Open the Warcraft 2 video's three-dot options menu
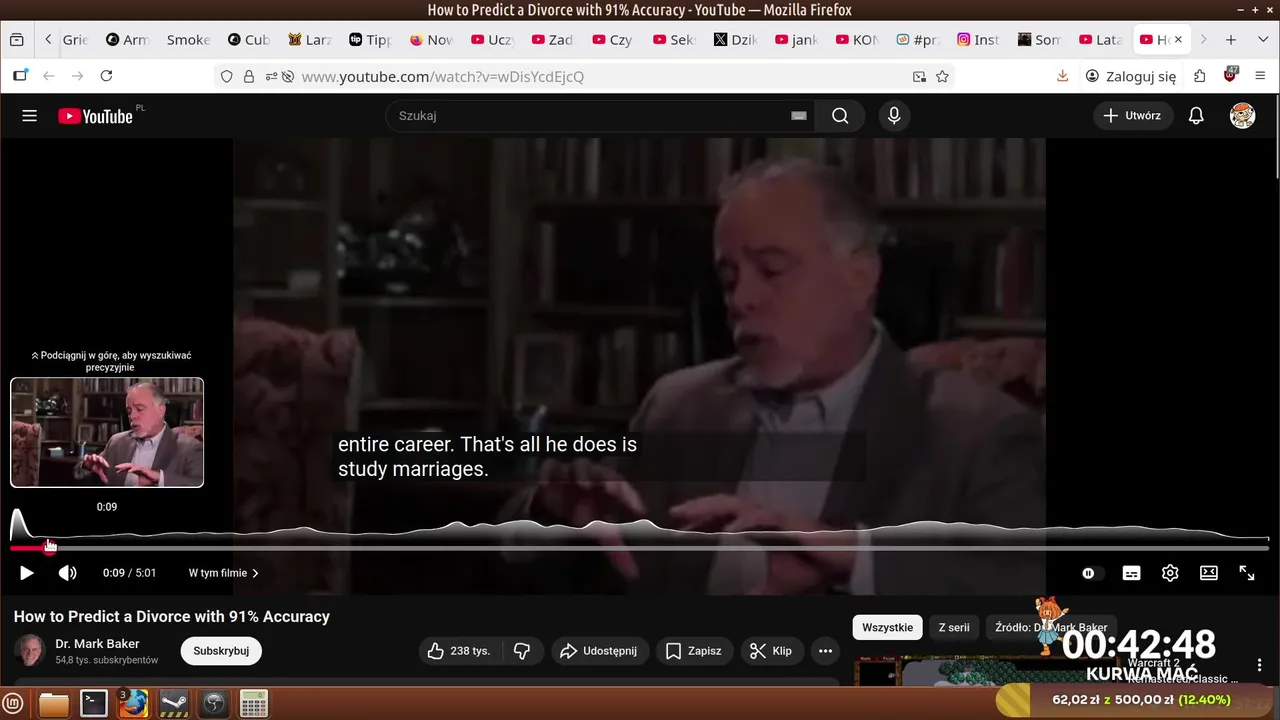The width and height of the screenshot is (1280, 720). tap(1259, 665)
